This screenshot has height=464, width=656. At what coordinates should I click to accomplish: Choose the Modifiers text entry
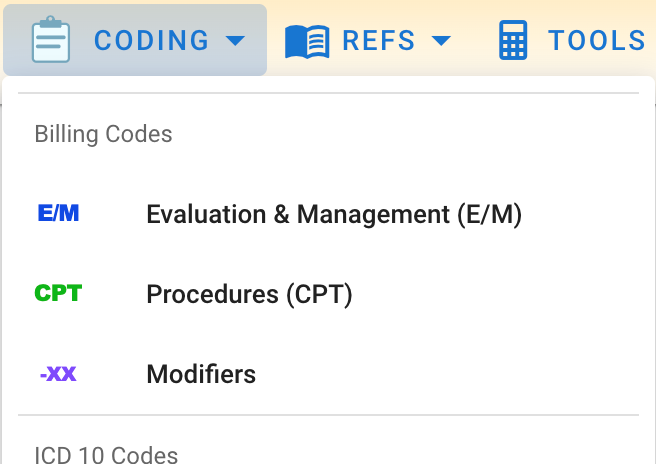pos(201,374)
